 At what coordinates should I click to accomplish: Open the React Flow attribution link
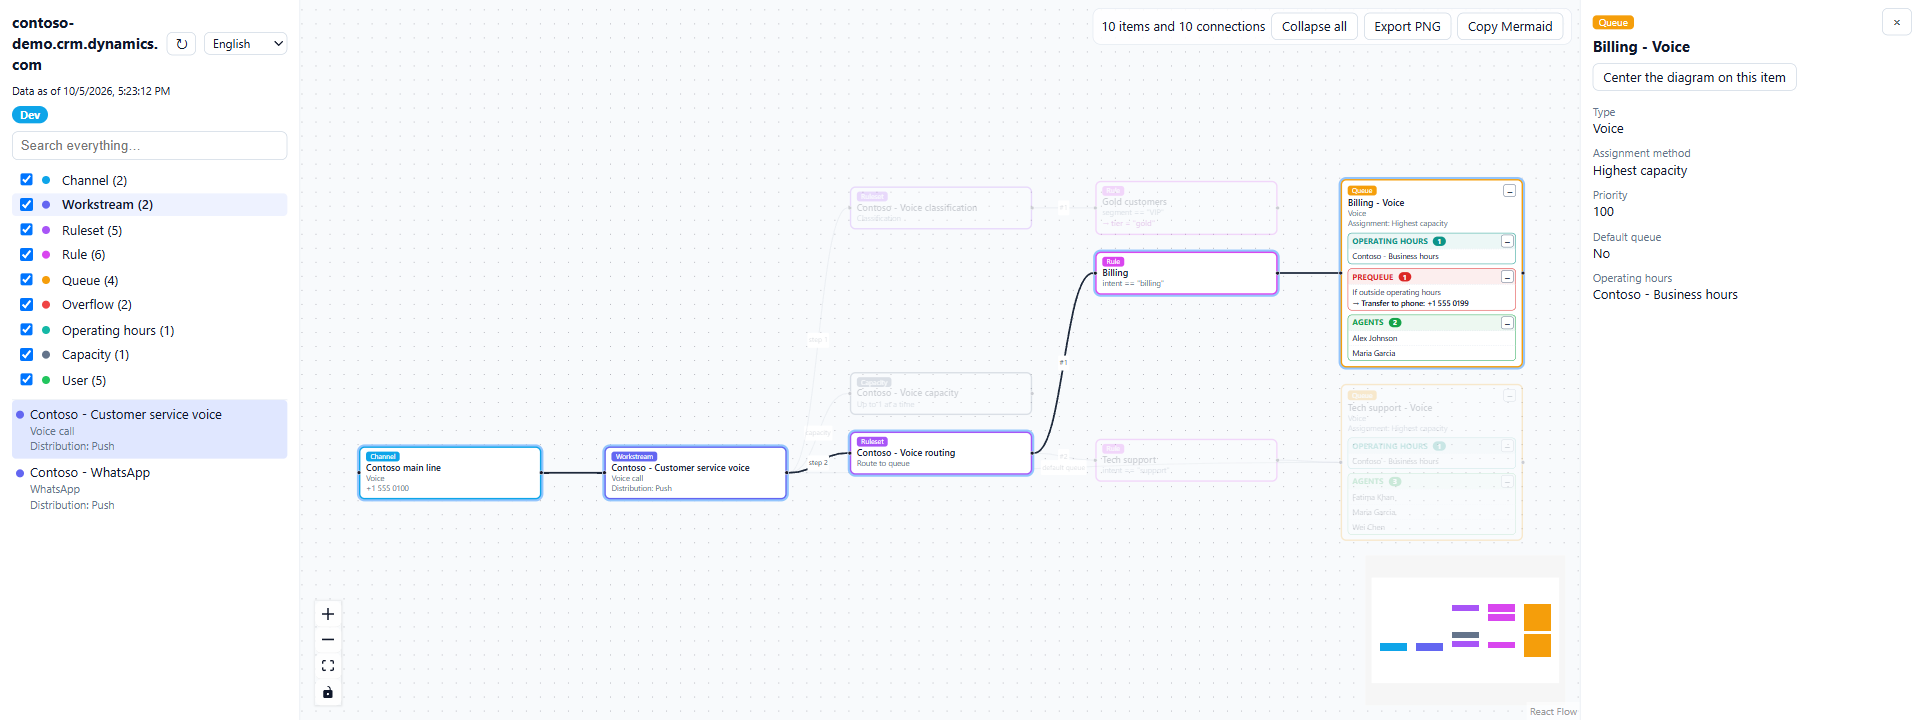point(1553,712)
